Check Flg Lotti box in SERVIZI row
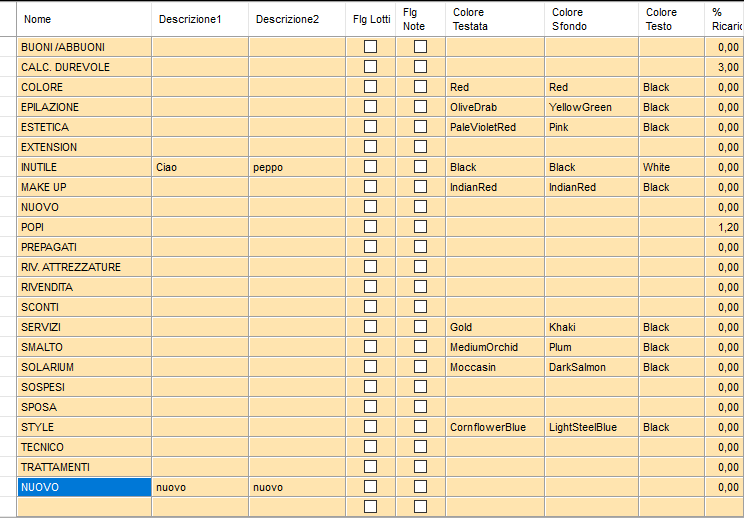 tap(370, 327)
